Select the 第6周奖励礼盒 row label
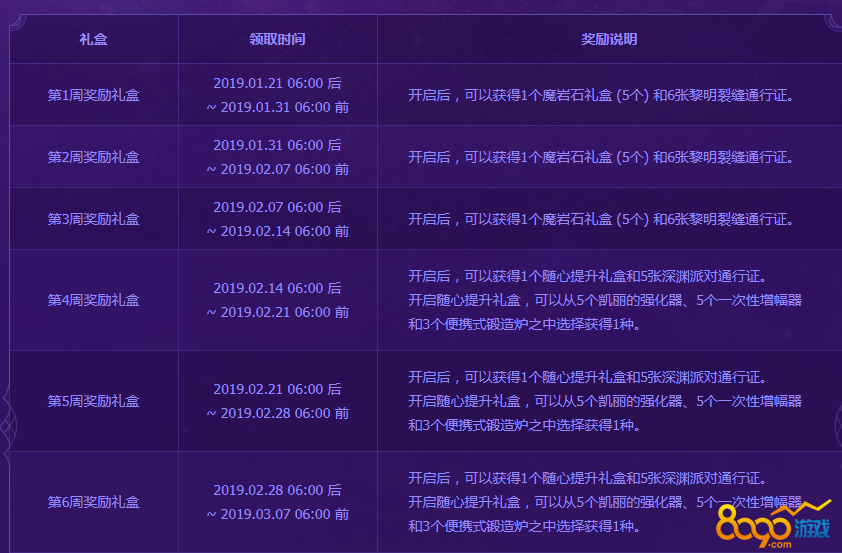 tap(94, 502)
